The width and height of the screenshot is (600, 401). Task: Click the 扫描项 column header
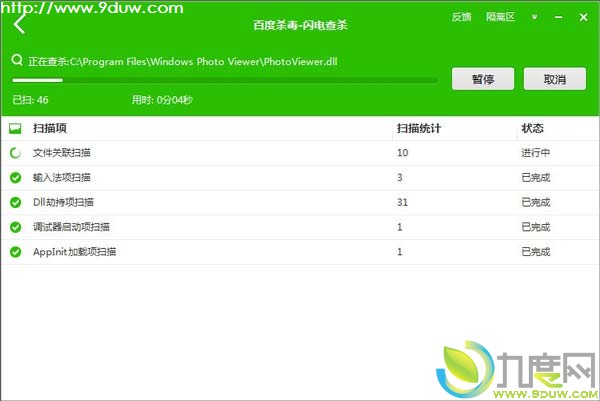(x=50, y=128)
